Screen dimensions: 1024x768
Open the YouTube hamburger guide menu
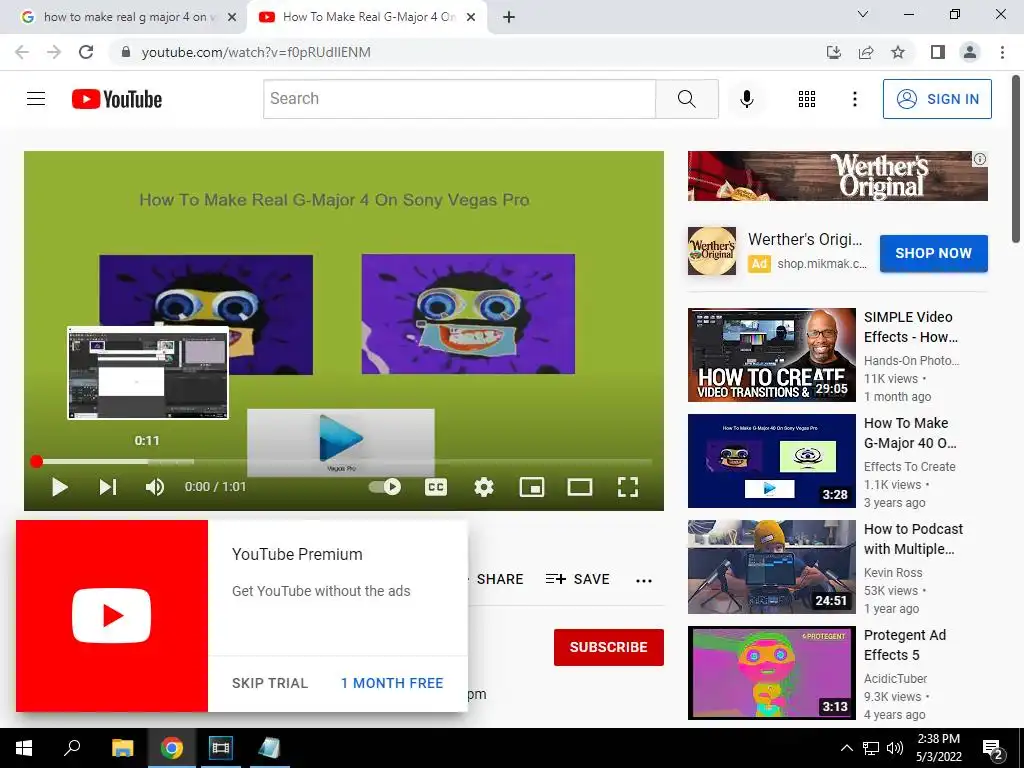(x=36, y=99)
